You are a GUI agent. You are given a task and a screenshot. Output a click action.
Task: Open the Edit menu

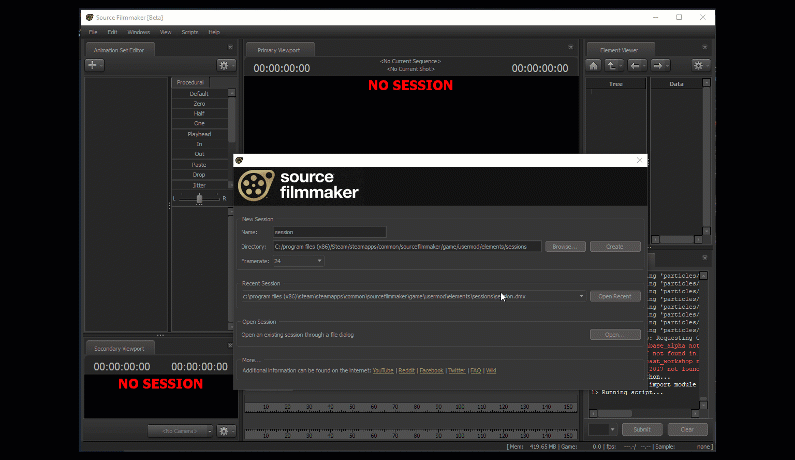(112, 32)
